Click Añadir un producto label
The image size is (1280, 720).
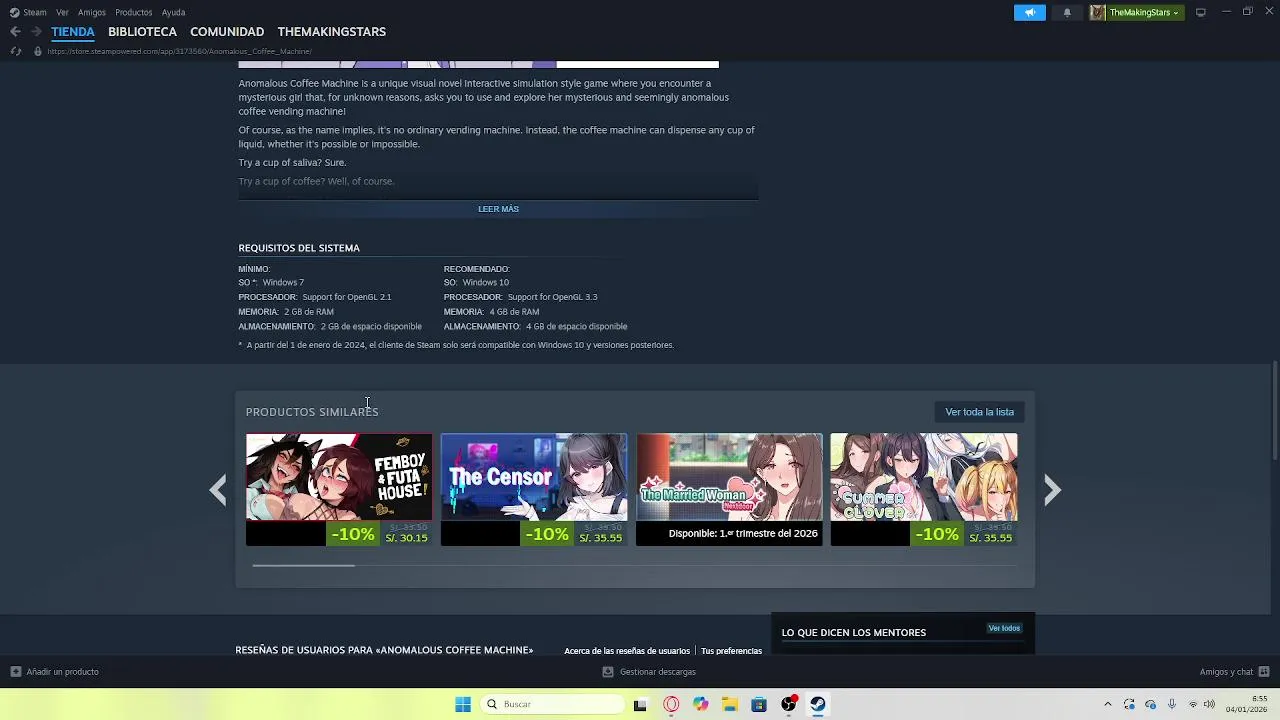[62, 672]
